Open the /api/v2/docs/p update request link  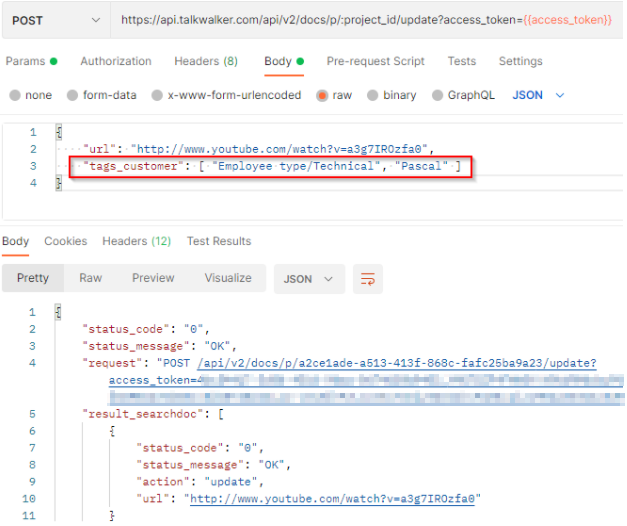coord(397,363)
